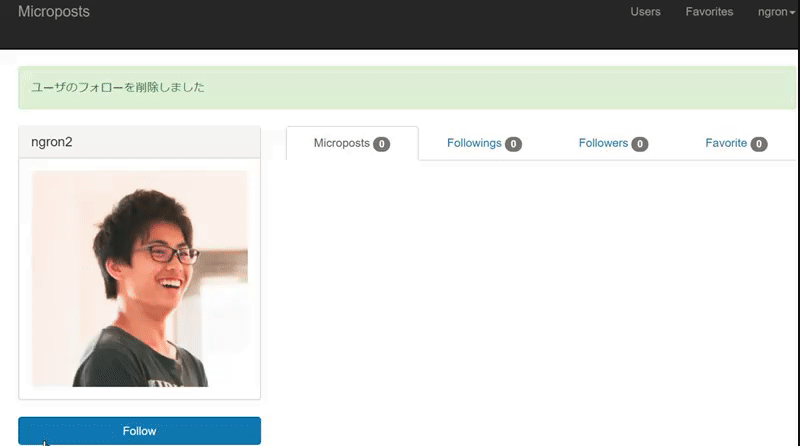Click the Followings count badge

click(x=513, y=144)
